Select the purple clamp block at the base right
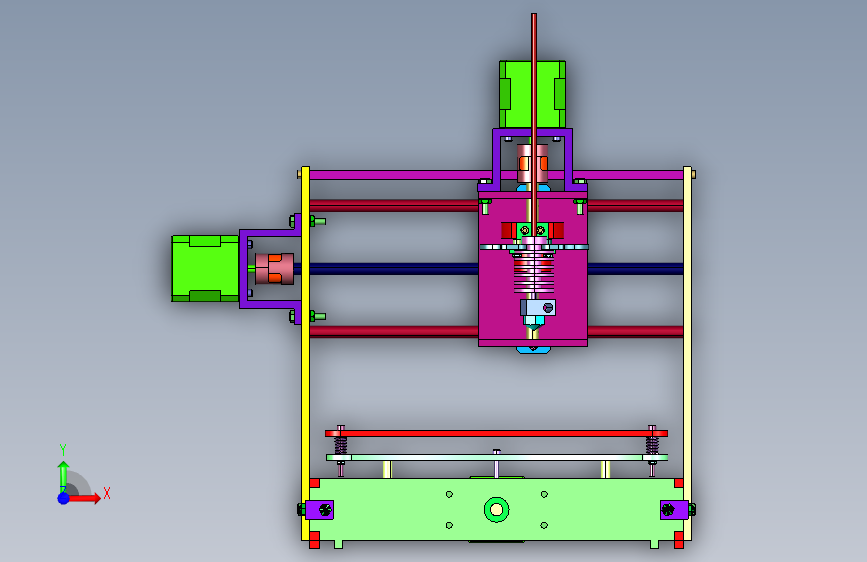867x562 pixels. click(x=674, y=510)
